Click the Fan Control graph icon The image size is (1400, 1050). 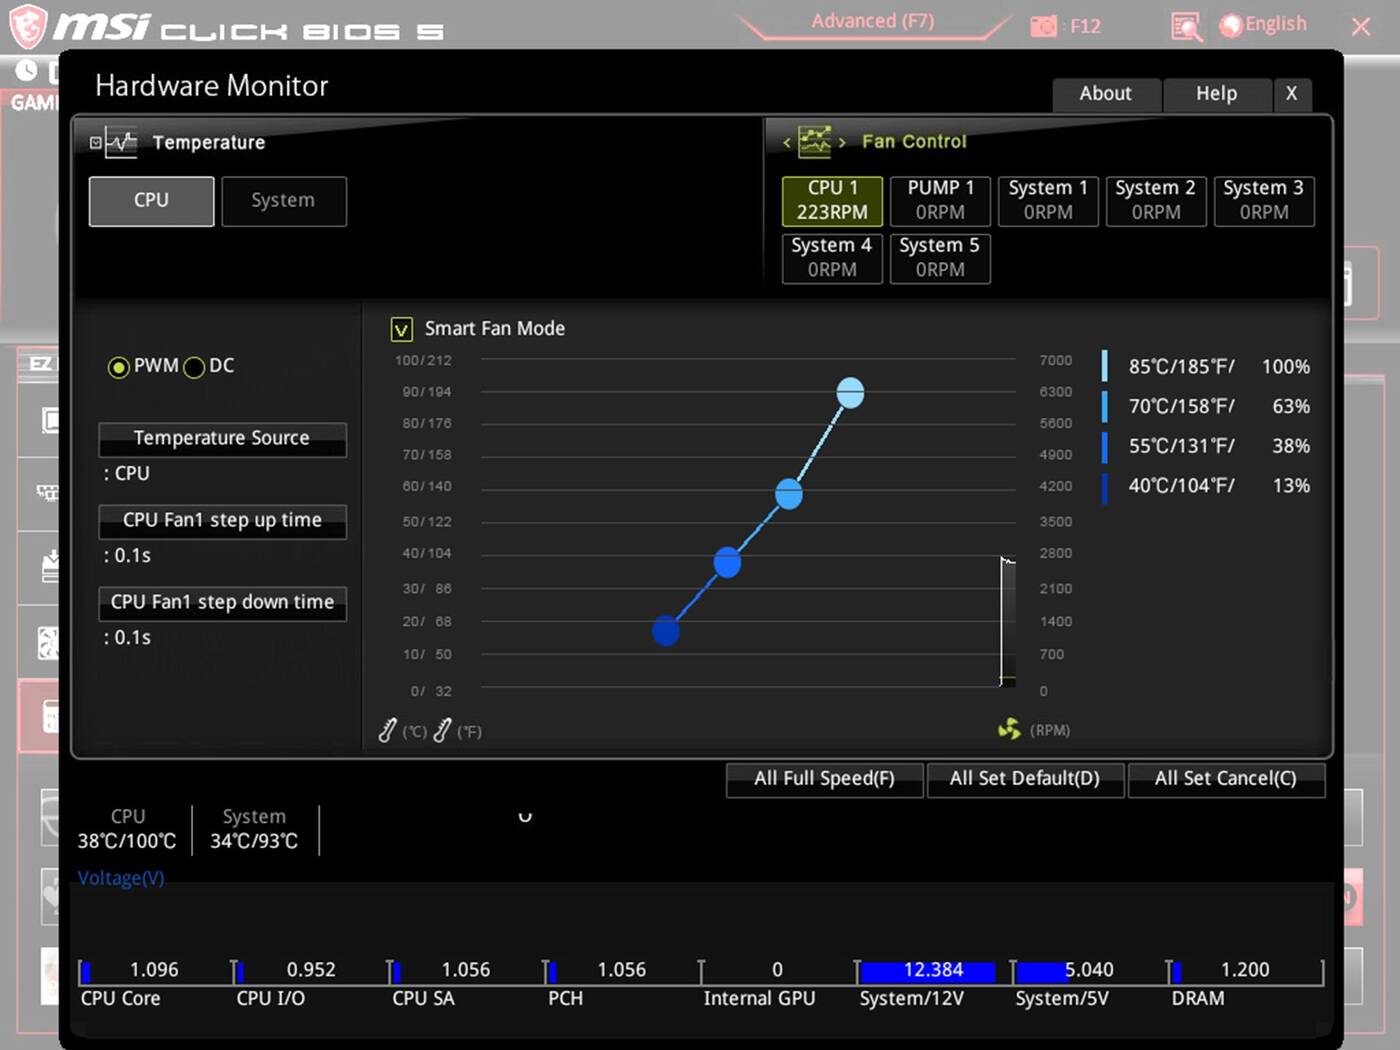814,142
